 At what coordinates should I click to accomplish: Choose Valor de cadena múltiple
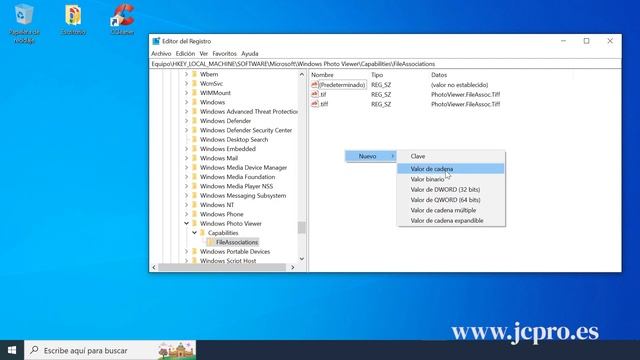click(451, 210)
